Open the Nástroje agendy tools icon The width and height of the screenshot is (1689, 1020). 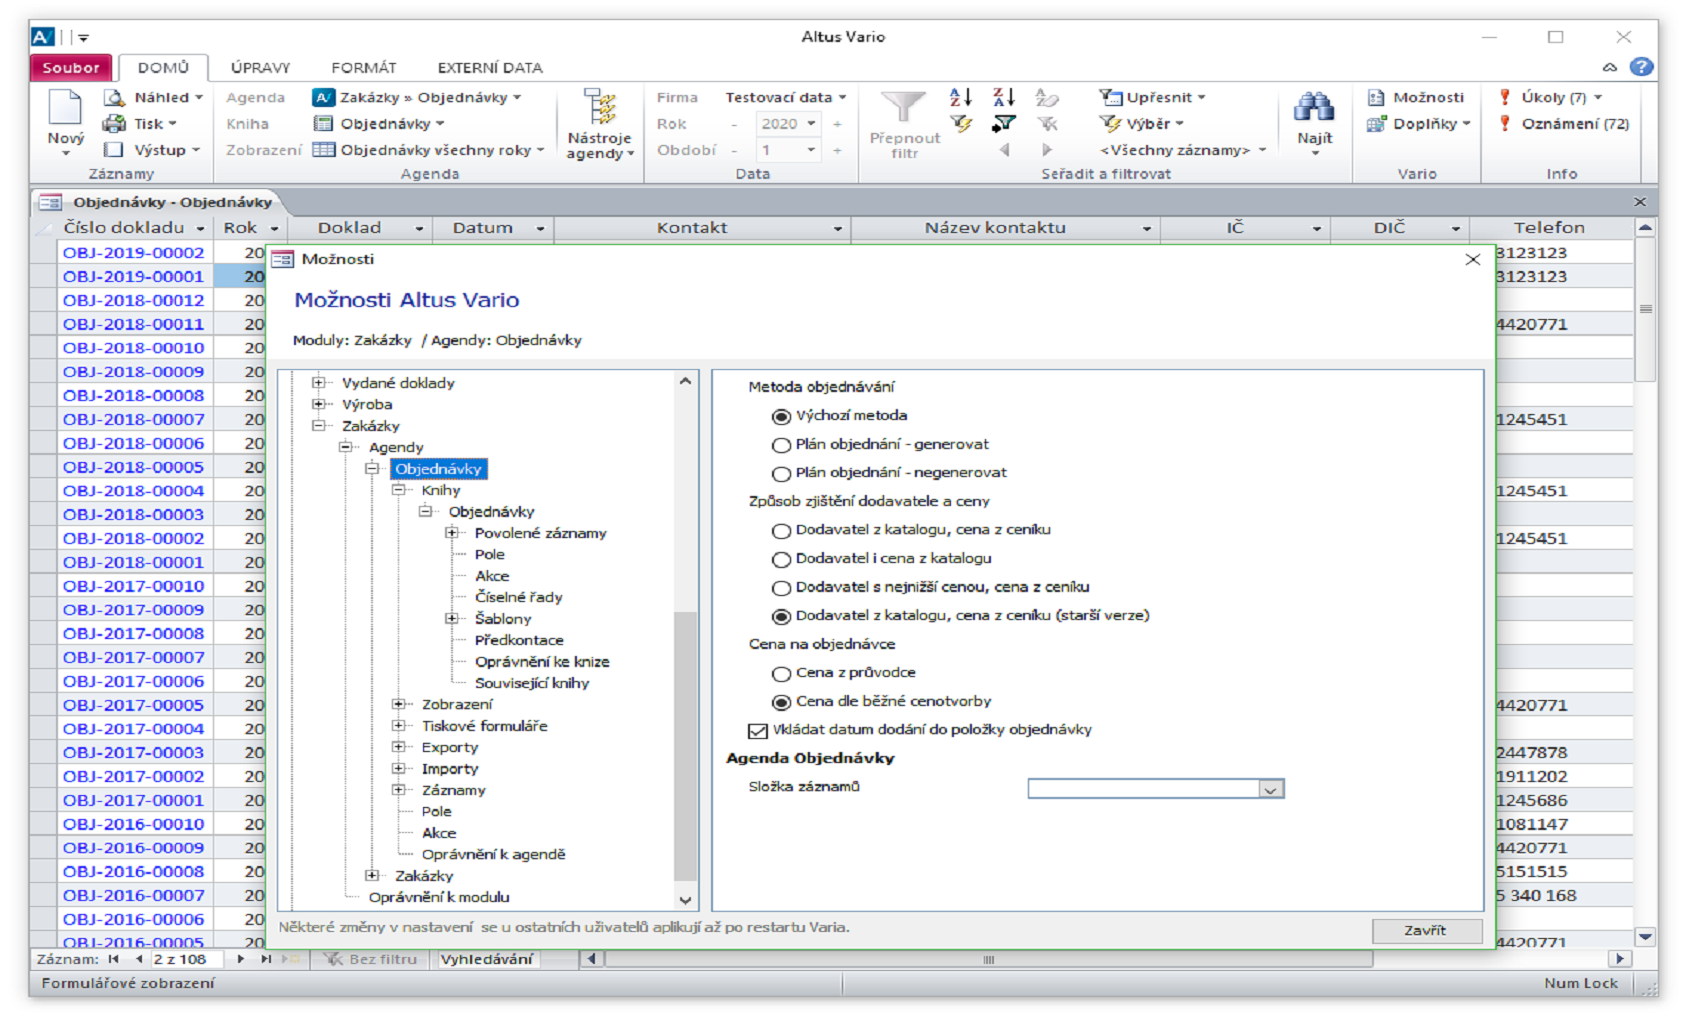pyautogui.click(x=599, y=108)
